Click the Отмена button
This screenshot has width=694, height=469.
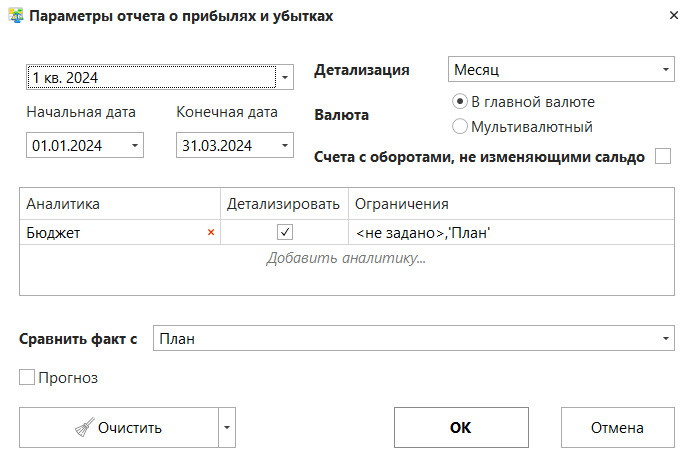[x=616, y=428]
